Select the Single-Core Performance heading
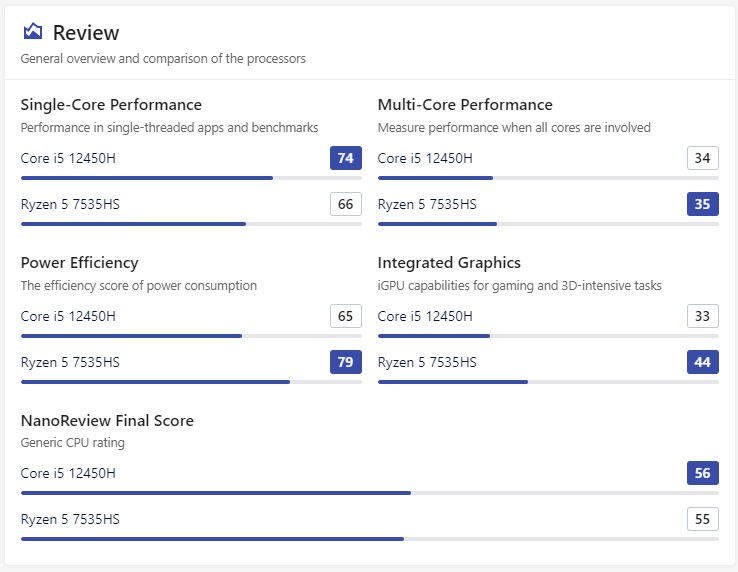This screenshot has height=572, width=738. click(x=111, y=105)
